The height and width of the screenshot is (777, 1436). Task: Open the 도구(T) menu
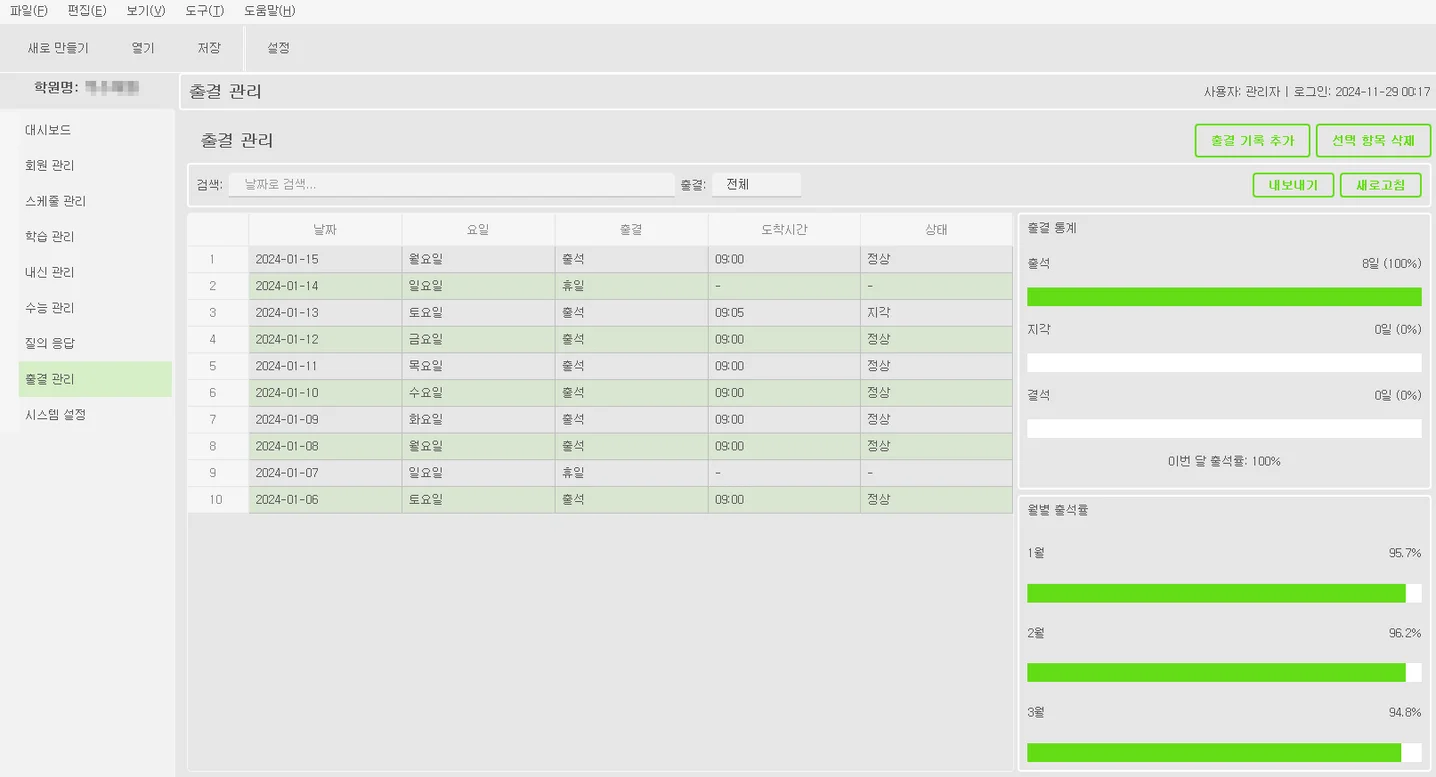click(x=204, y=11)
